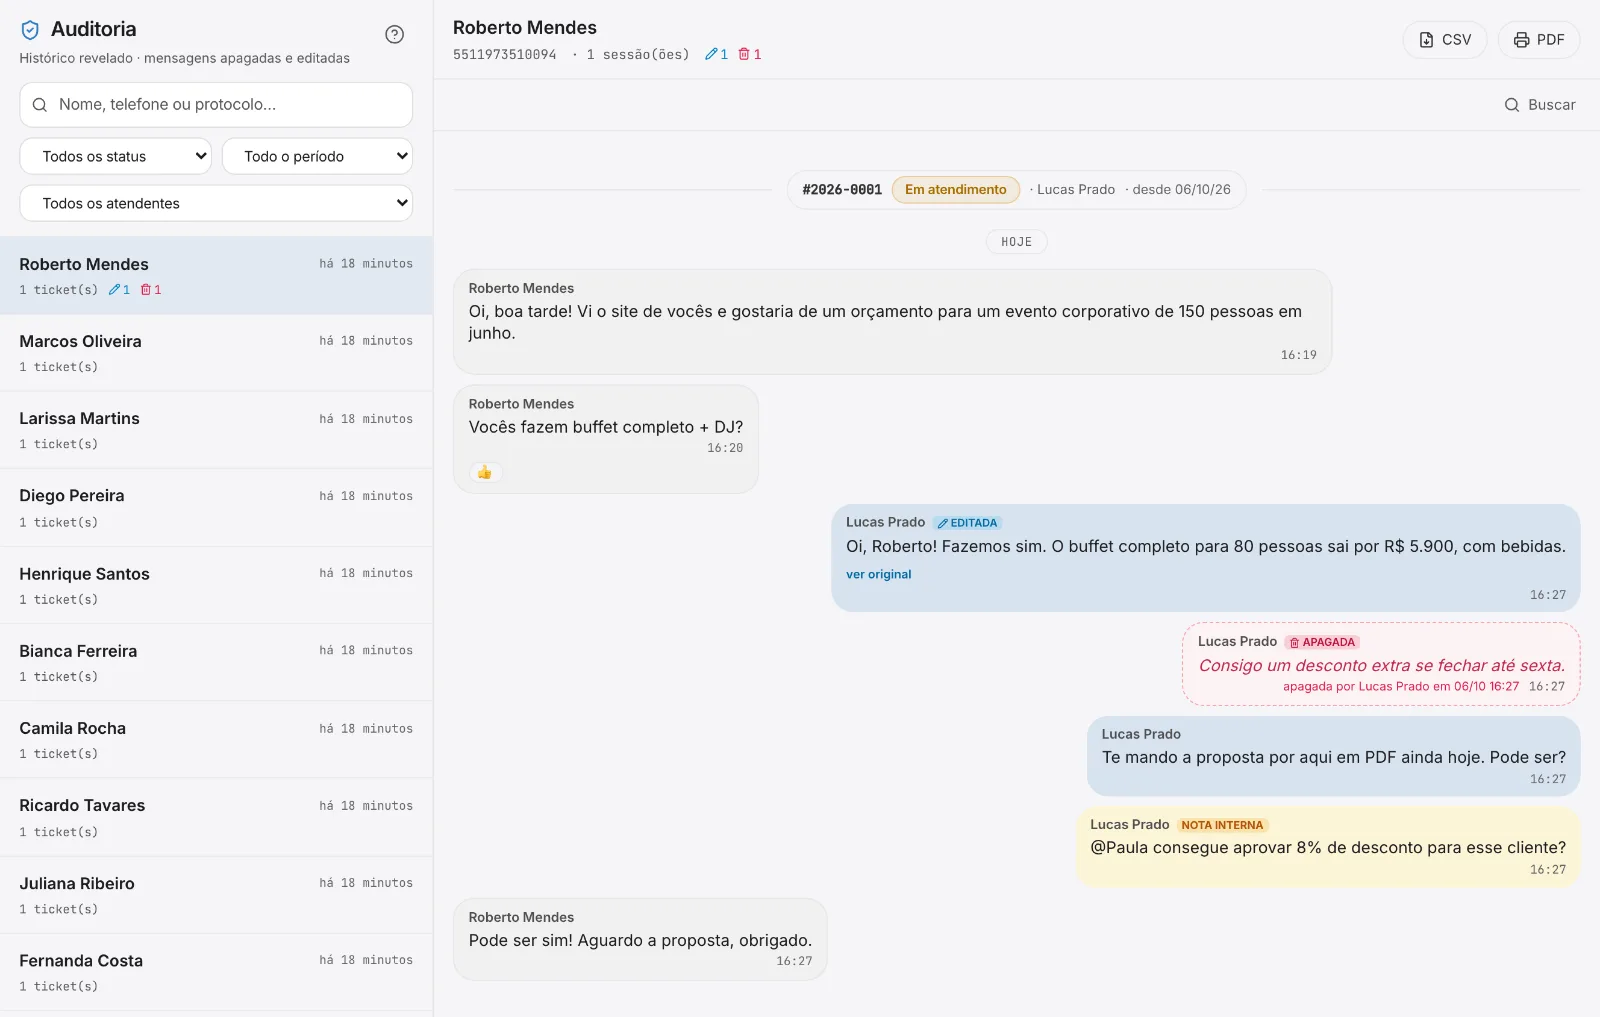Open Ricardo Tavares conversation
1600x1017 pixels.
216,817
